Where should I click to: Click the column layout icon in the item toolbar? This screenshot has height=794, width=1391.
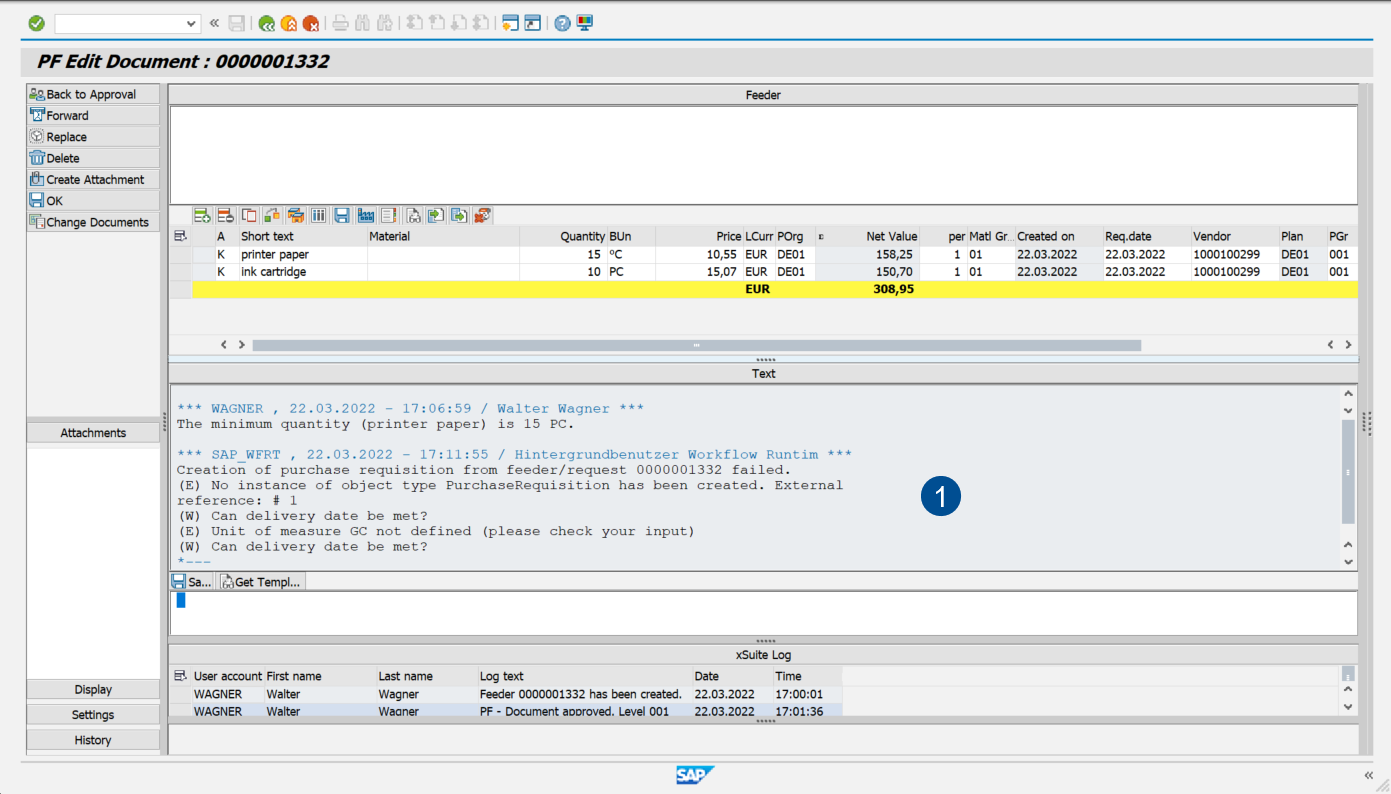318,214
